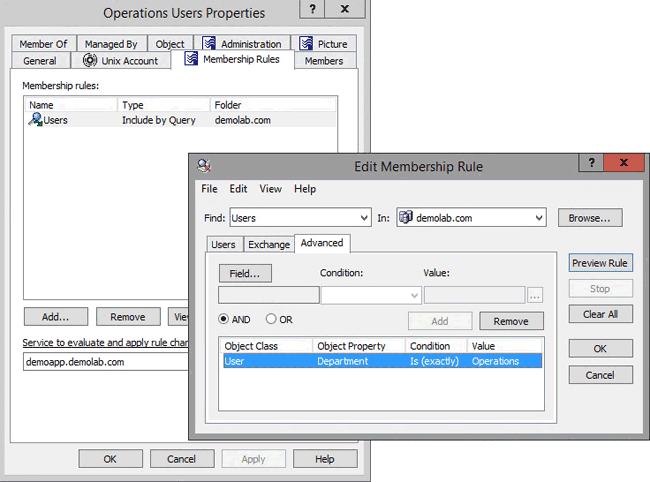
Task: Click Help in Operations Users Properties
Action: [325, 459]
